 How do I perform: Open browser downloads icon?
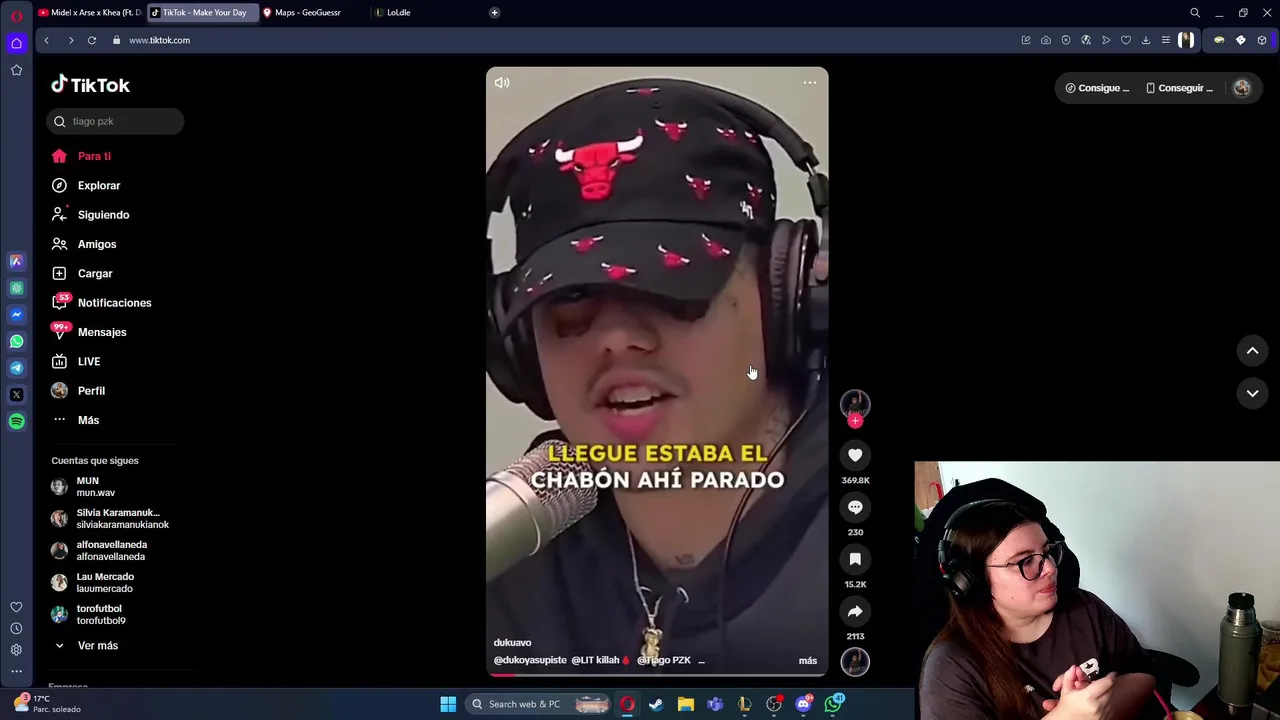[1146, 40]
